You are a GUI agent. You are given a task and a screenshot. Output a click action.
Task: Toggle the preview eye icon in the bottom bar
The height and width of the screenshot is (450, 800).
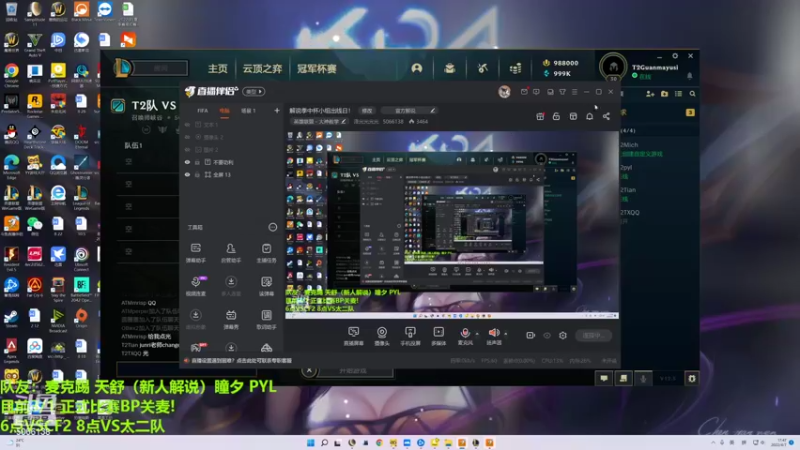[x=547, y=335]
